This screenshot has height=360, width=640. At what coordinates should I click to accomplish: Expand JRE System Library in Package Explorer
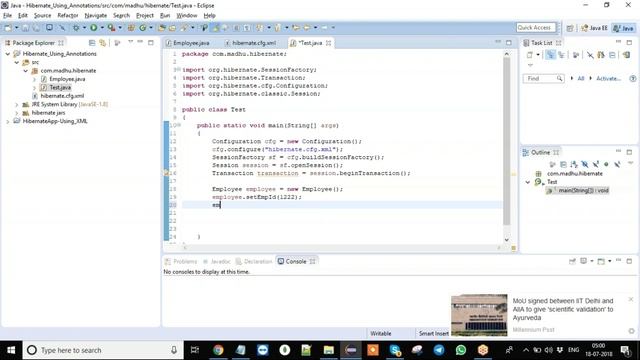pos(17,104)
